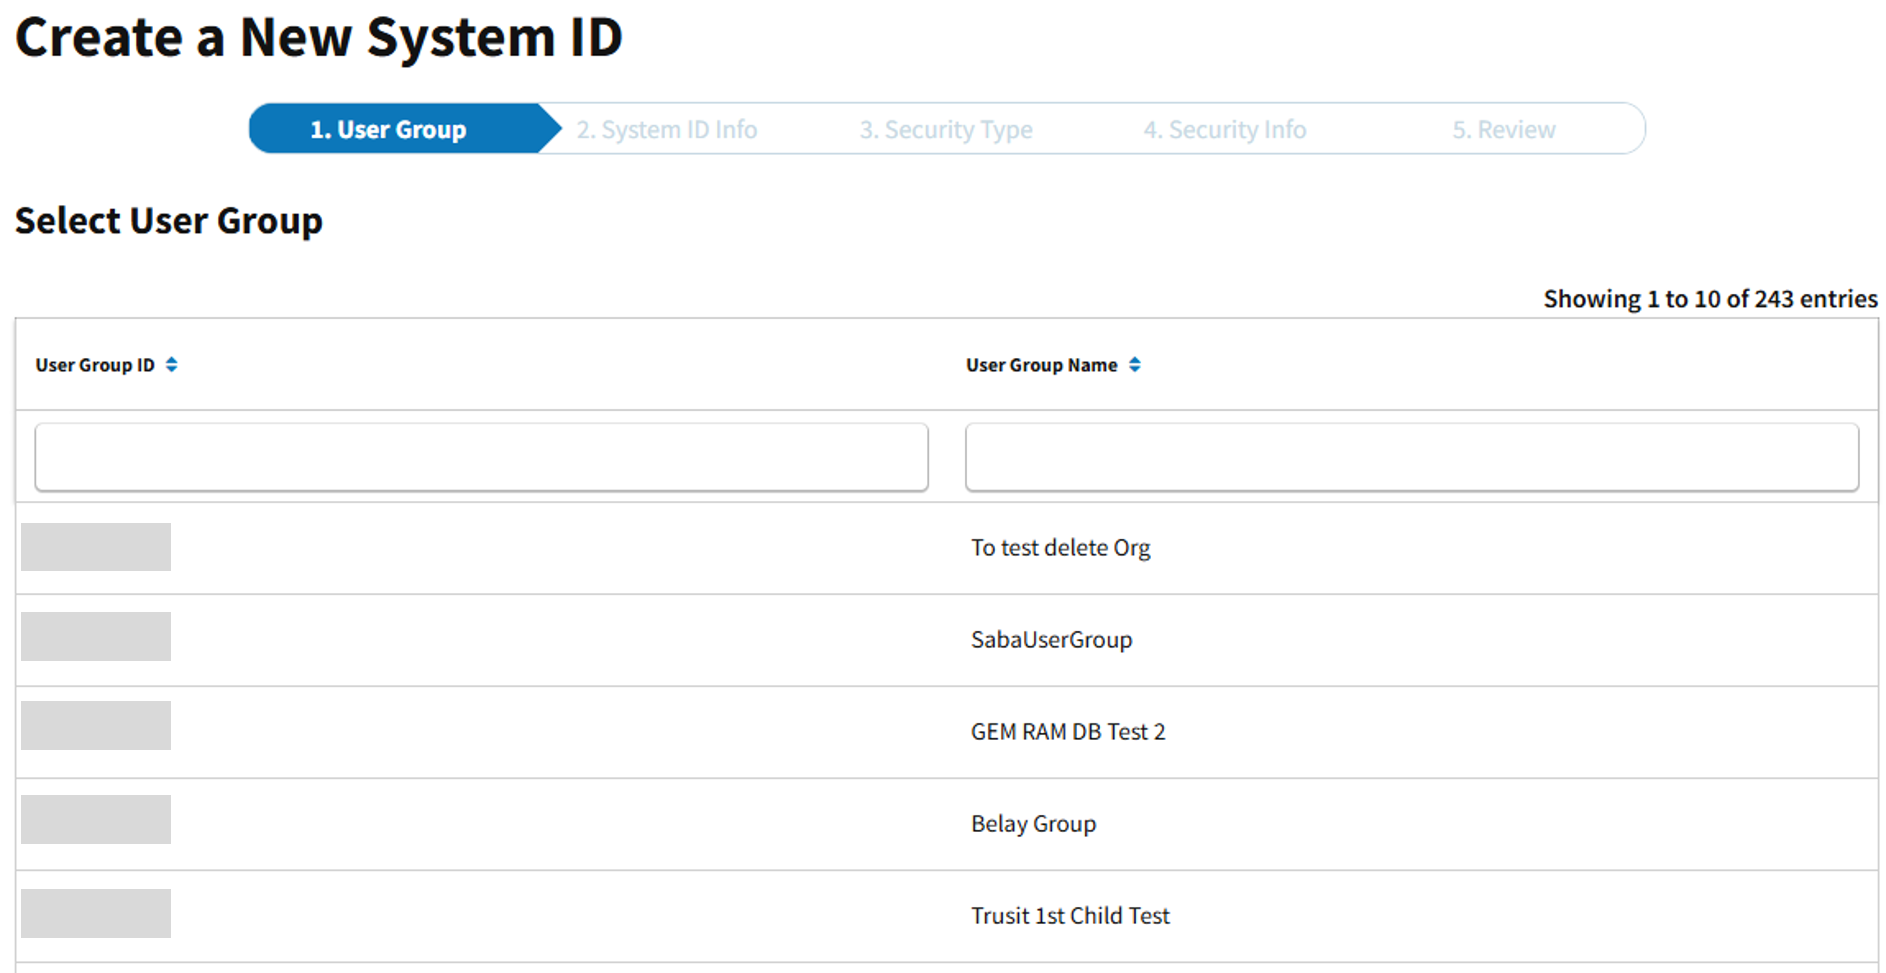Go to the 2. System ID Info step

coord(667,129)
